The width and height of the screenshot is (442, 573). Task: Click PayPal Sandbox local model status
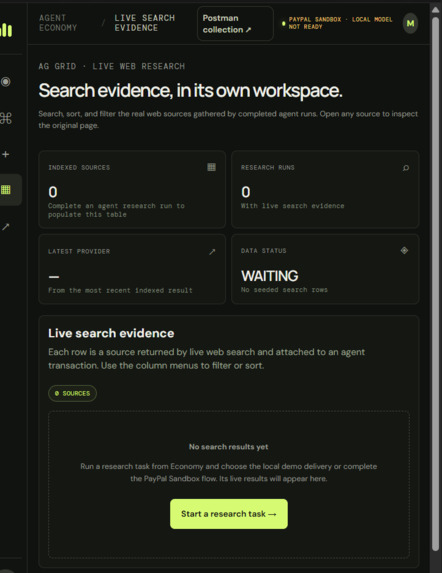coord(337,23)
